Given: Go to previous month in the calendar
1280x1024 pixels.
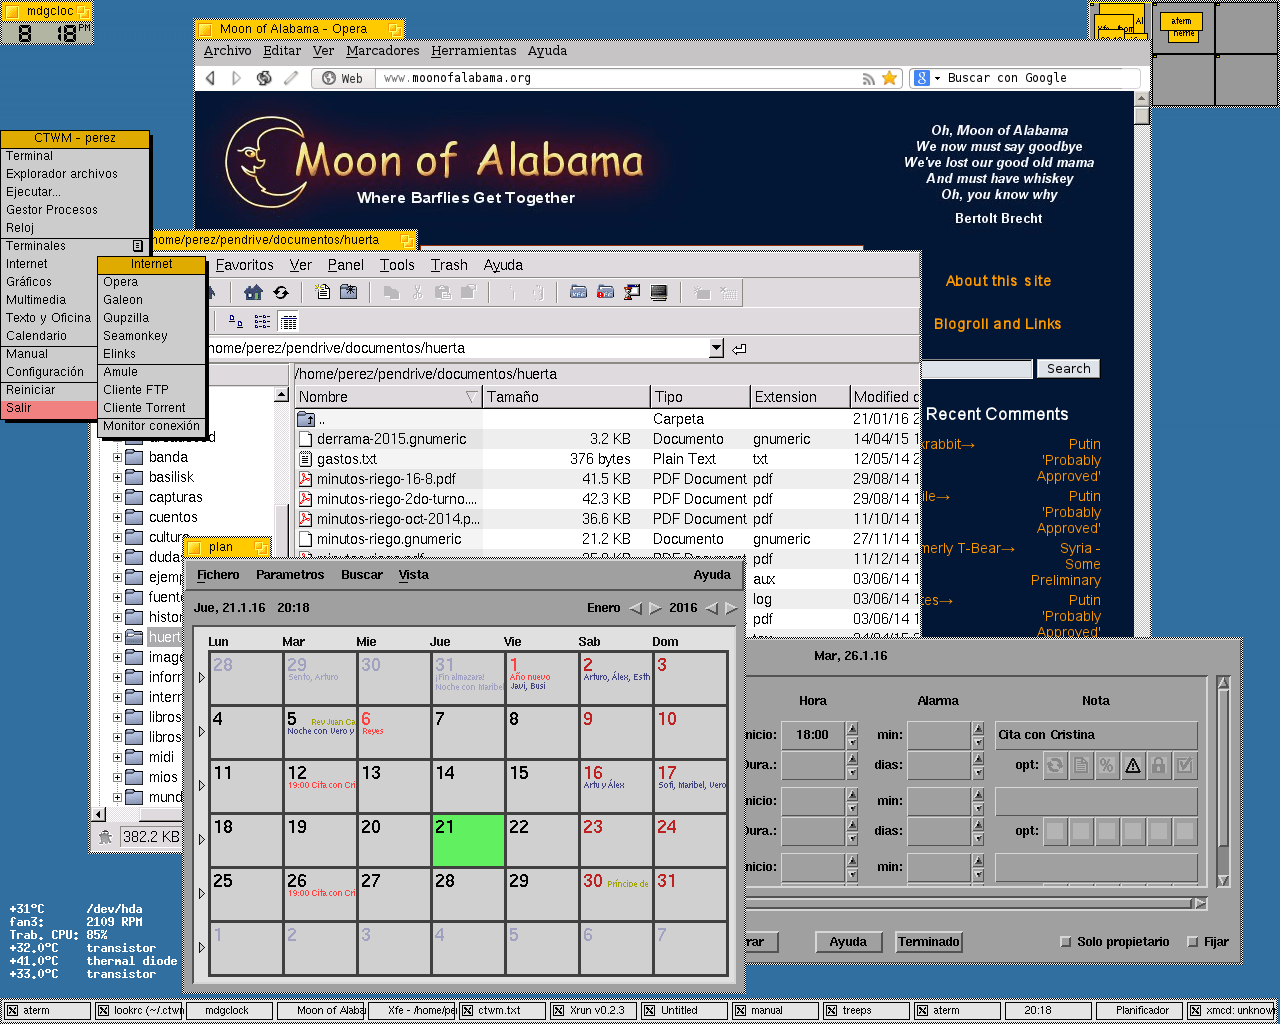Looking at the screenshot, I should click(636, 608).
